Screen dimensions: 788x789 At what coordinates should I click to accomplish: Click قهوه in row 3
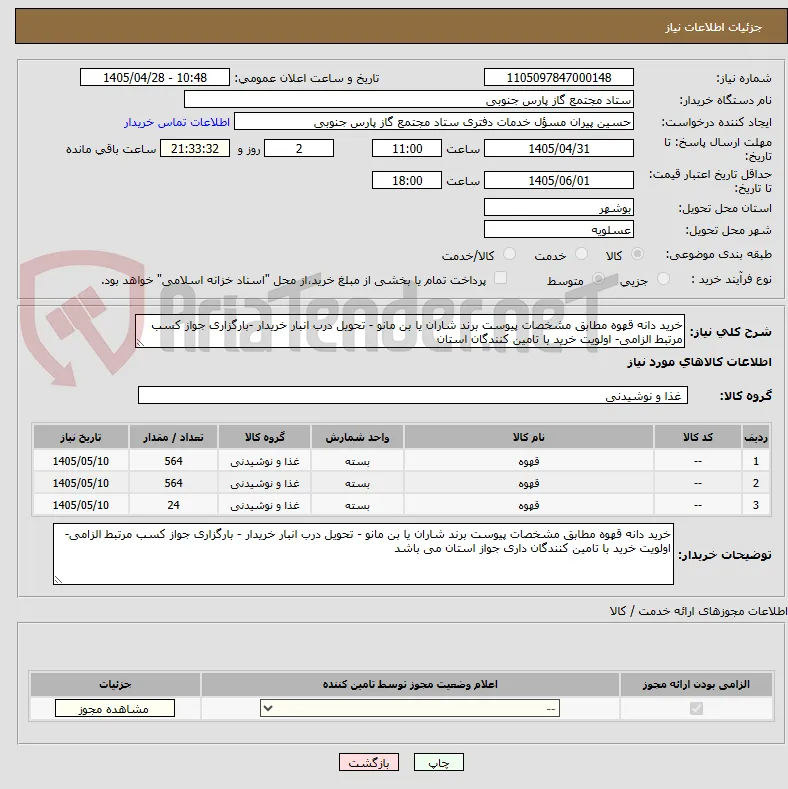pos(528,505)
